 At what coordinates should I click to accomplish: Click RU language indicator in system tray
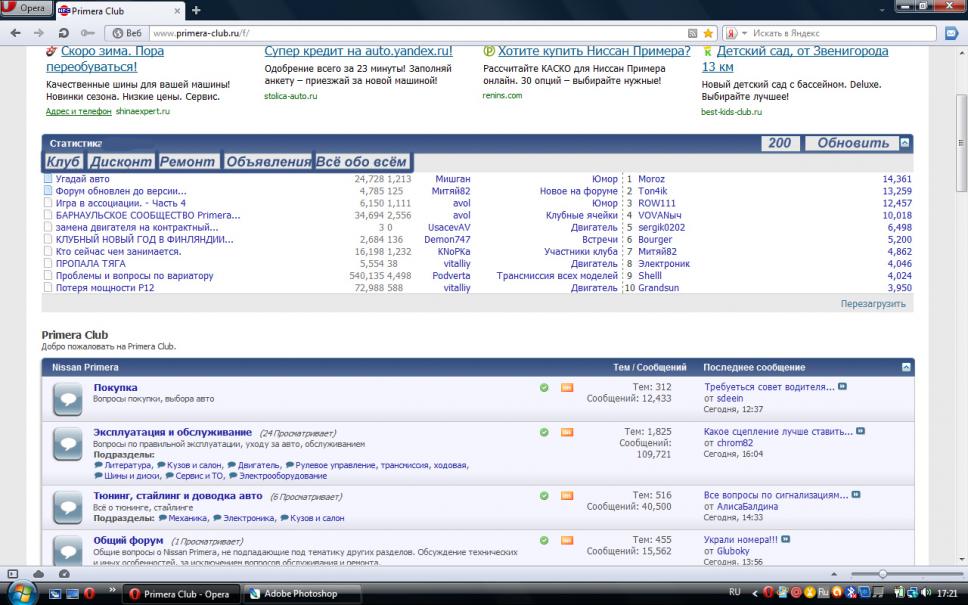(735, 592)
